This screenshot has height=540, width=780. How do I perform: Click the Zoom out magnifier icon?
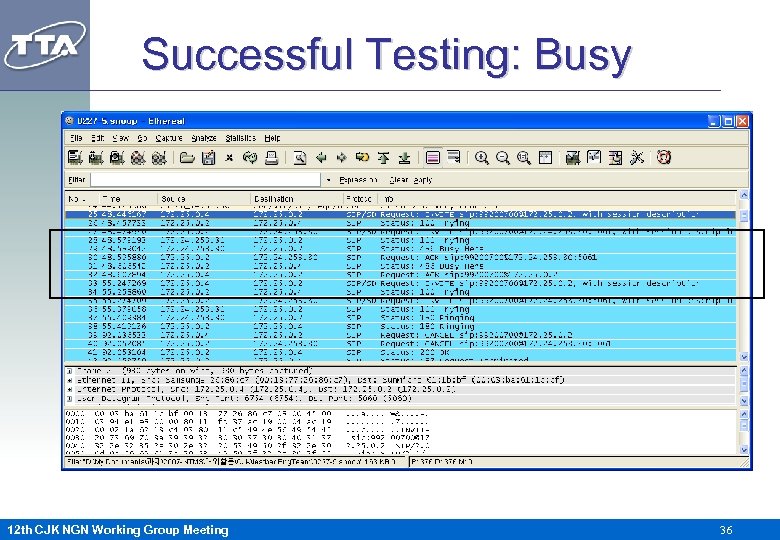pos(503,158)
